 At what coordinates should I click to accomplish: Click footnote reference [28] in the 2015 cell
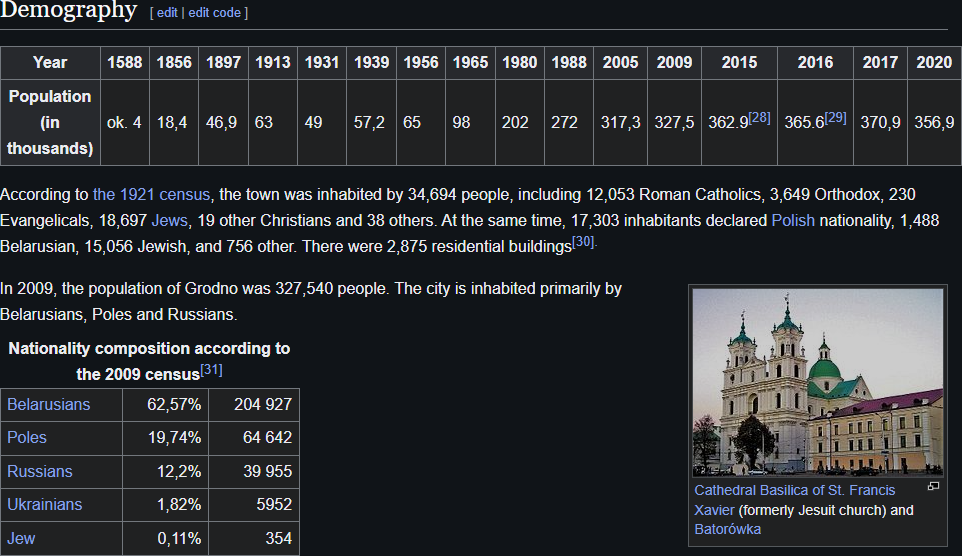click(x=759, y=117)
